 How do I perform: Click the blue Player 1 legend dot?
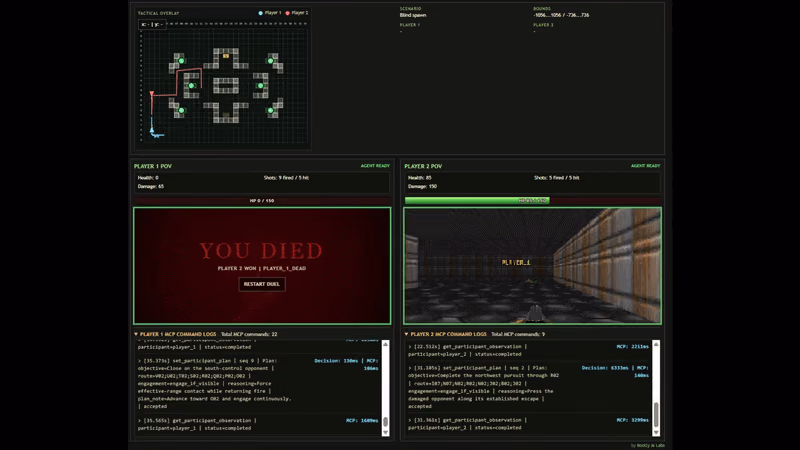click(x=261, y=13)
